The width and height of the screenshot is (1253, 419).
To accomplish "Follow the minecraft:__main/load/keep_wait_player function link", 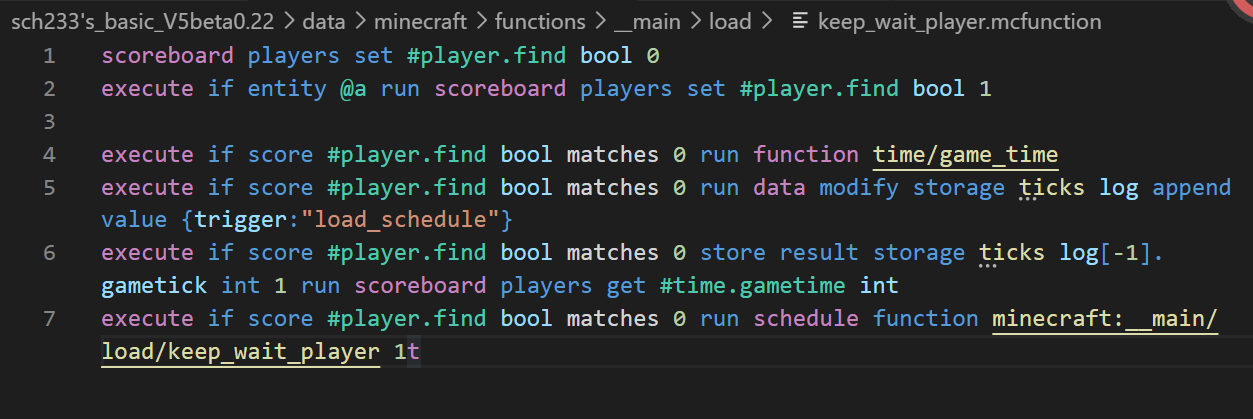I will click(1104, 319).
